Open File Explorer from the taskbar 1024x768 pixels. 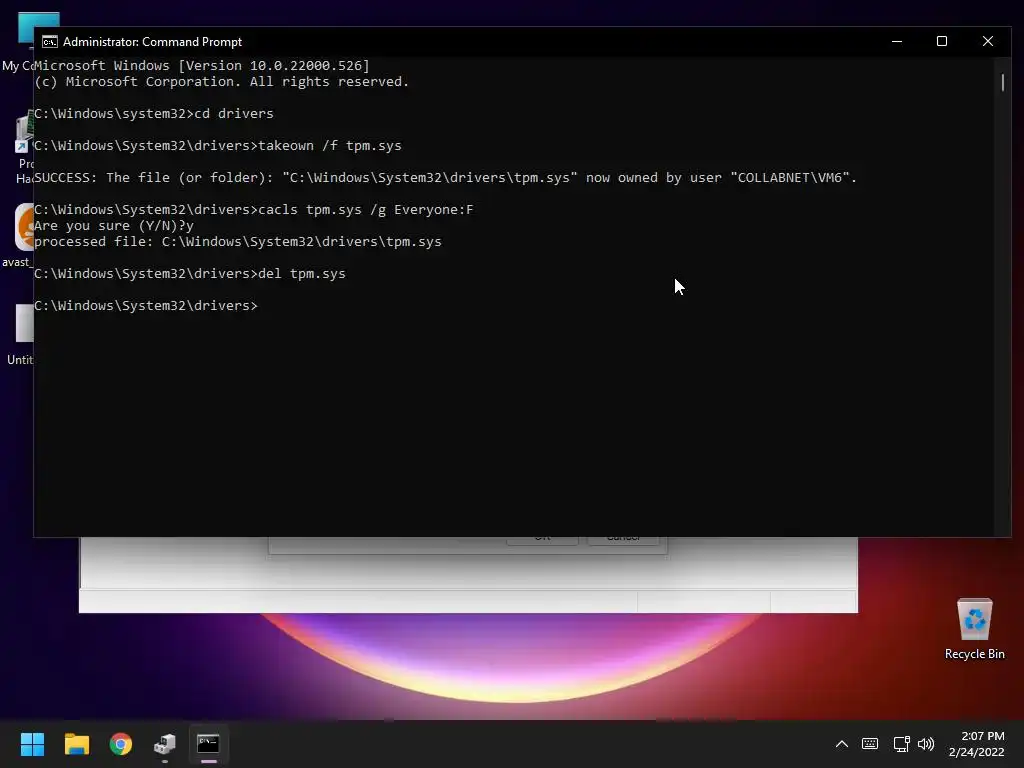[x=76, y=744]
